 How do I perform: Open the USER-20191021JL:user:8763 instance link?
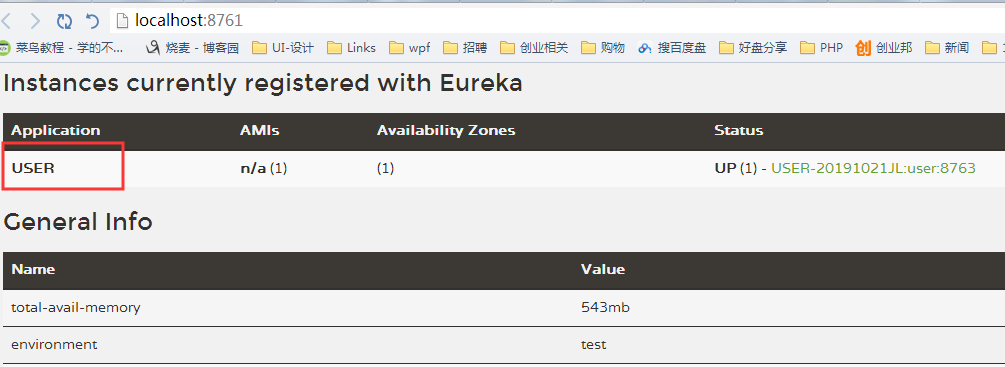(873, 168)
